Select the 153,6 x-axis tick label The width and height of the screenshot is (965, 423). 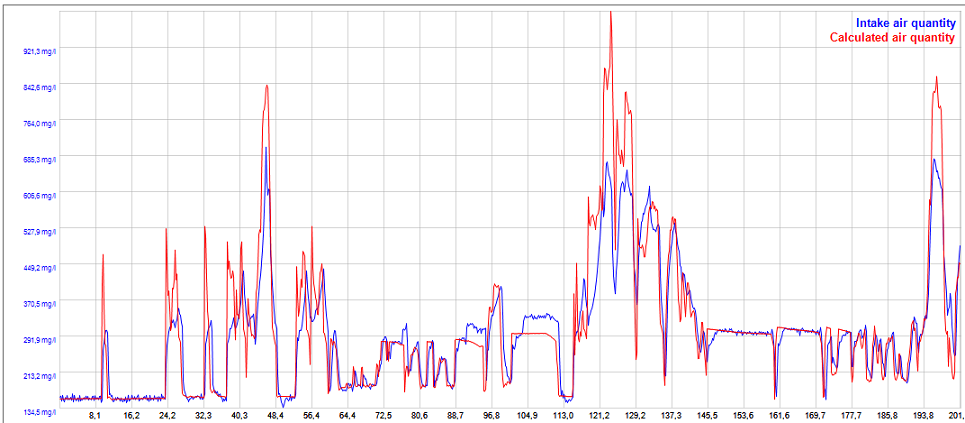743,415
